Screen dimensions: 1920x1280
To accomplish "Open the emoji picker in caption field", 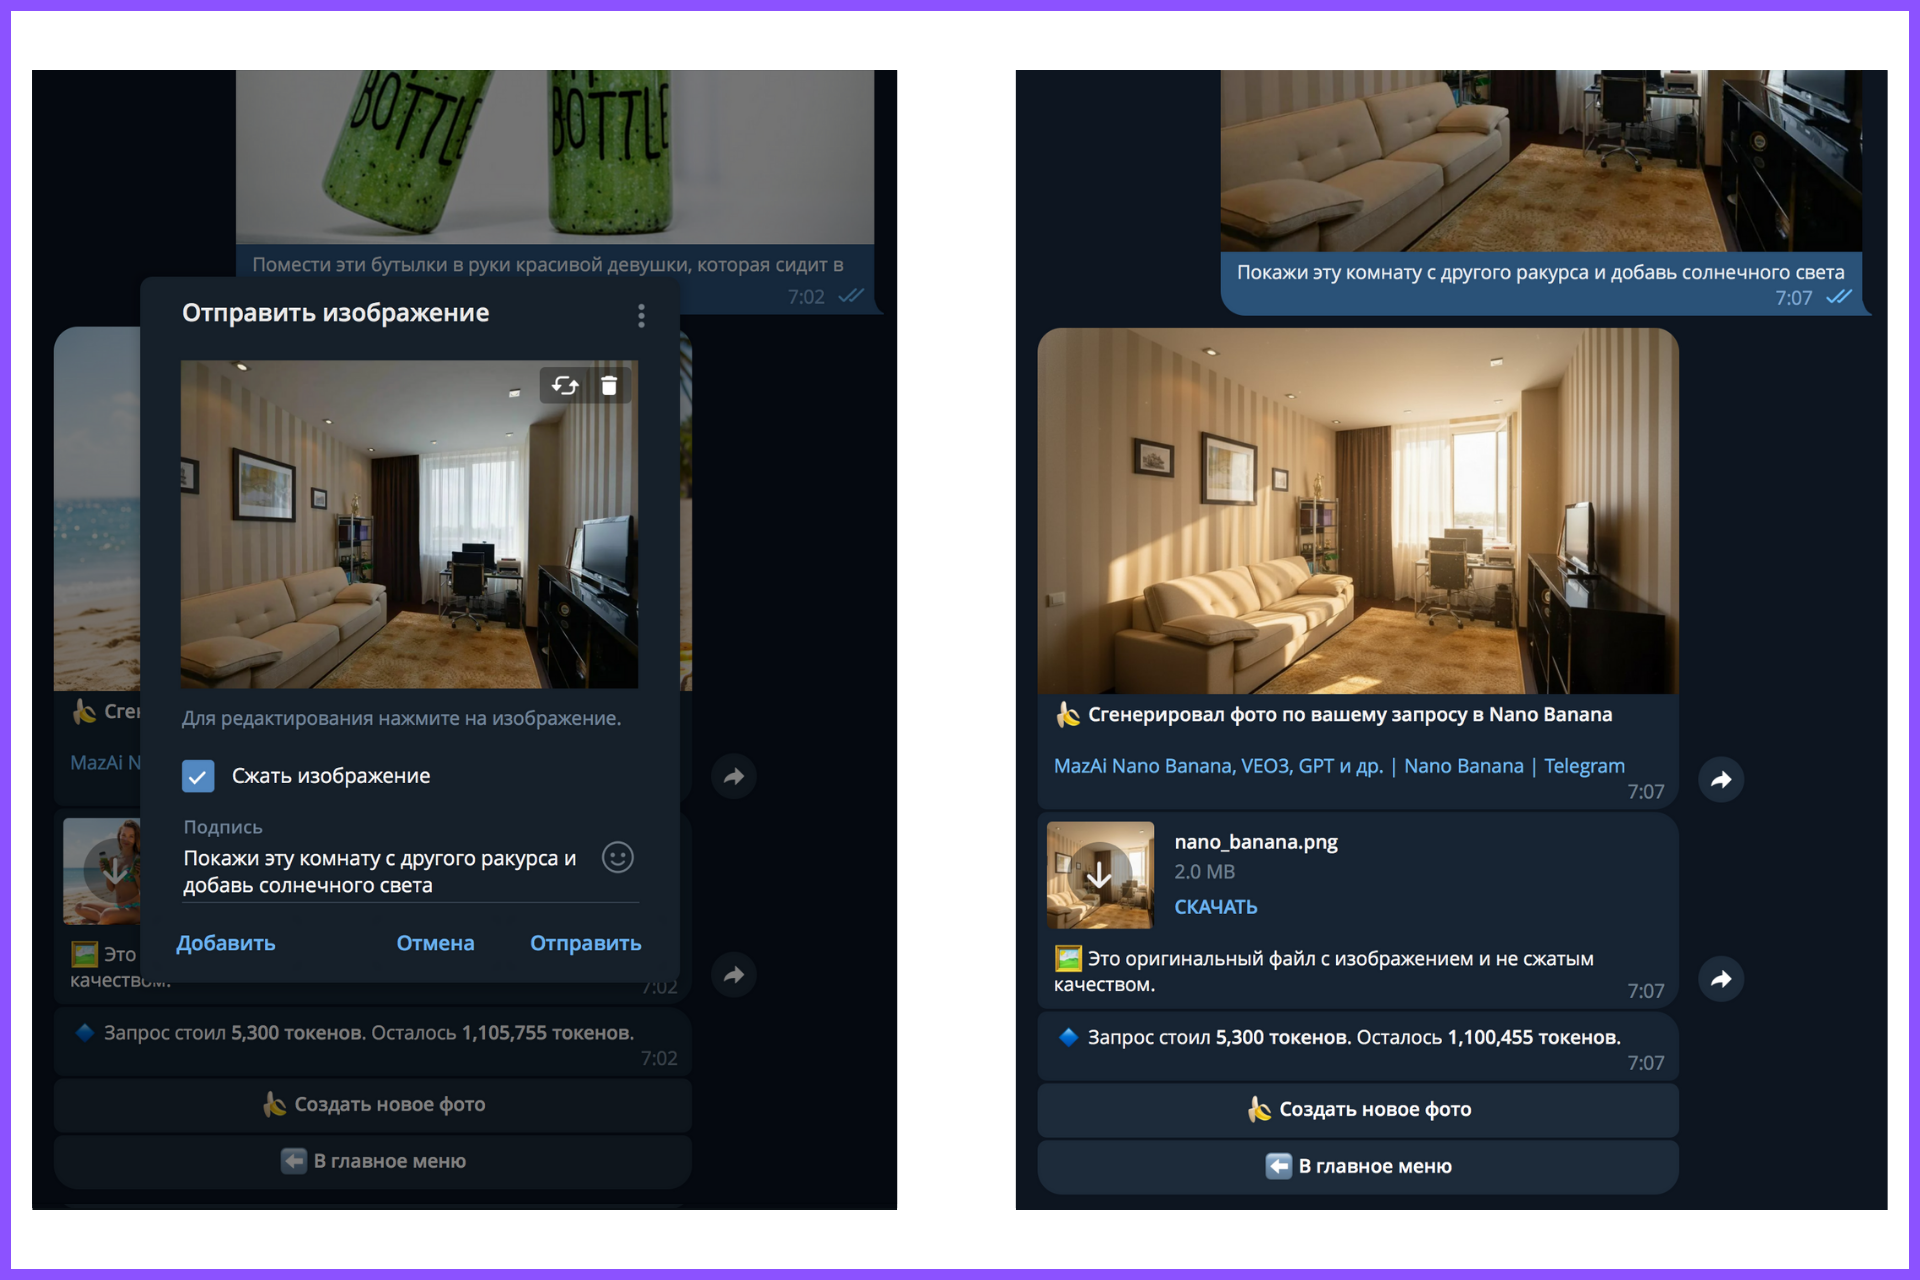I will pyautogui.click(x=617, y=858).
